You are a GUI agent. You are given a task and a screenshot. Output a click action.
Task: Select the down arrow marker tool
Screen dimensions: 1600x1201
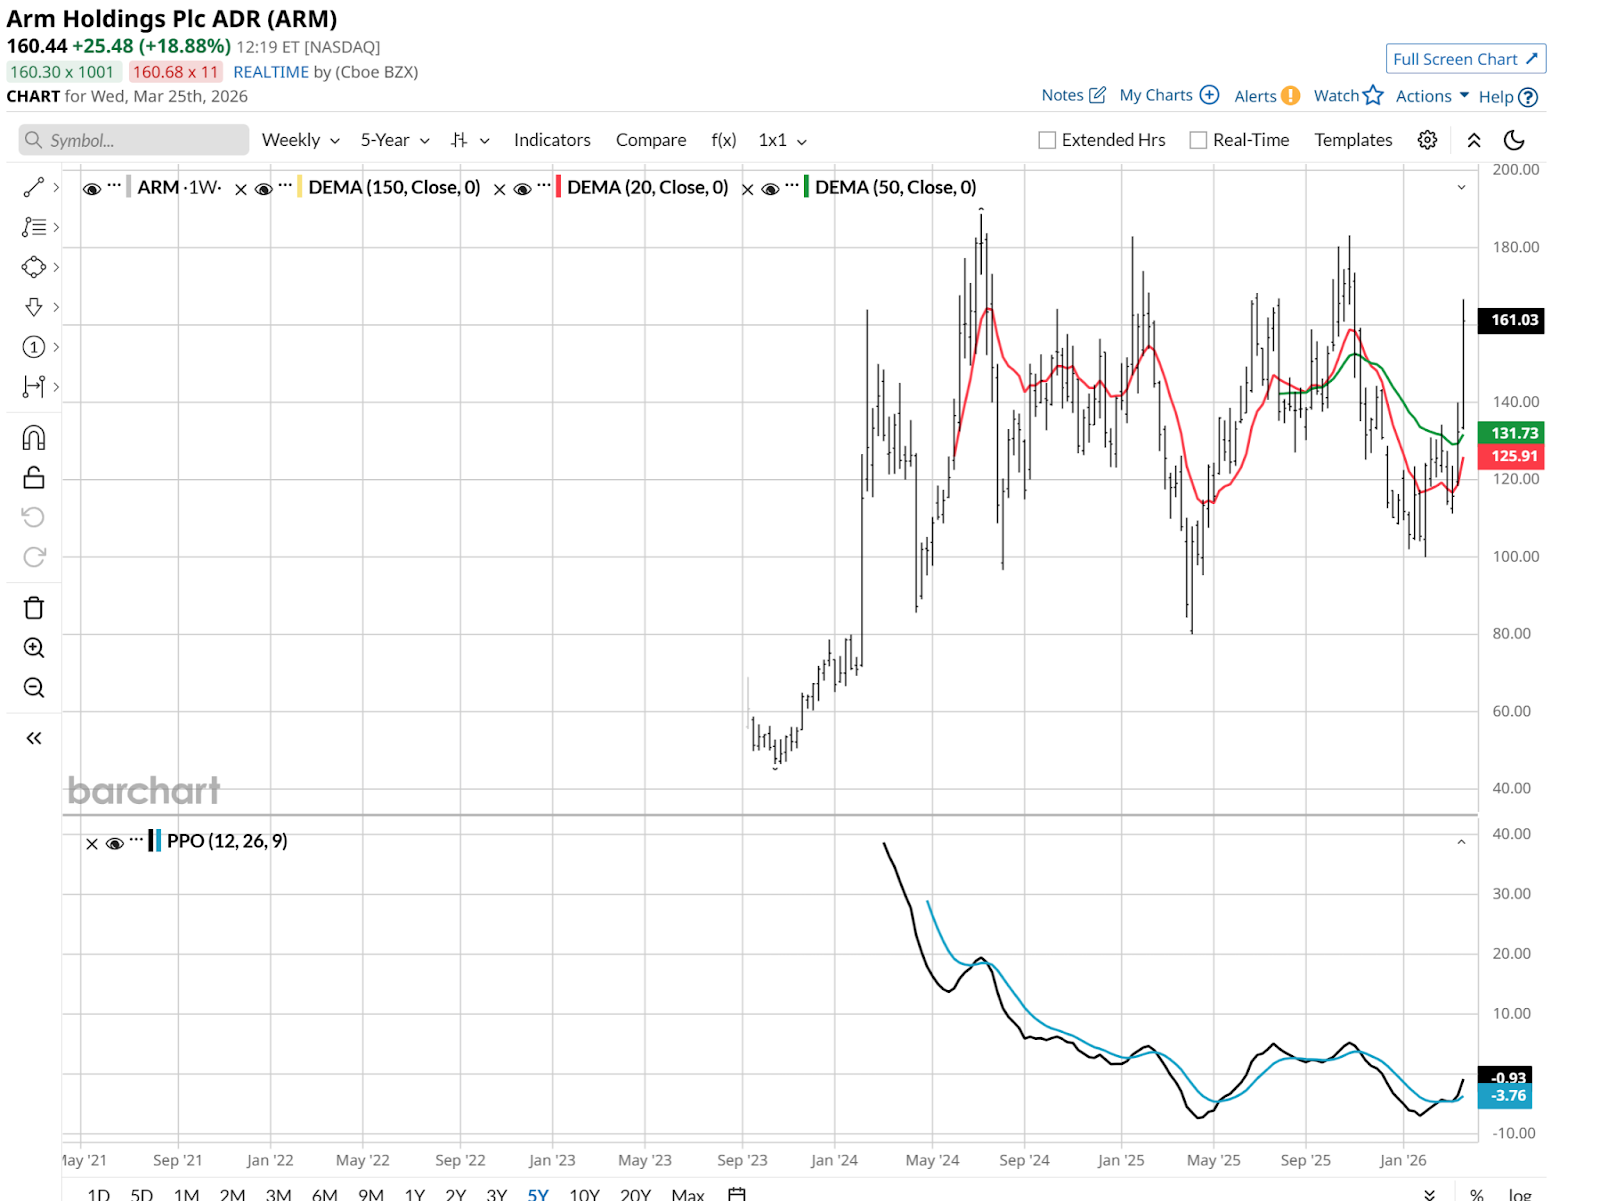pos(34,307)
